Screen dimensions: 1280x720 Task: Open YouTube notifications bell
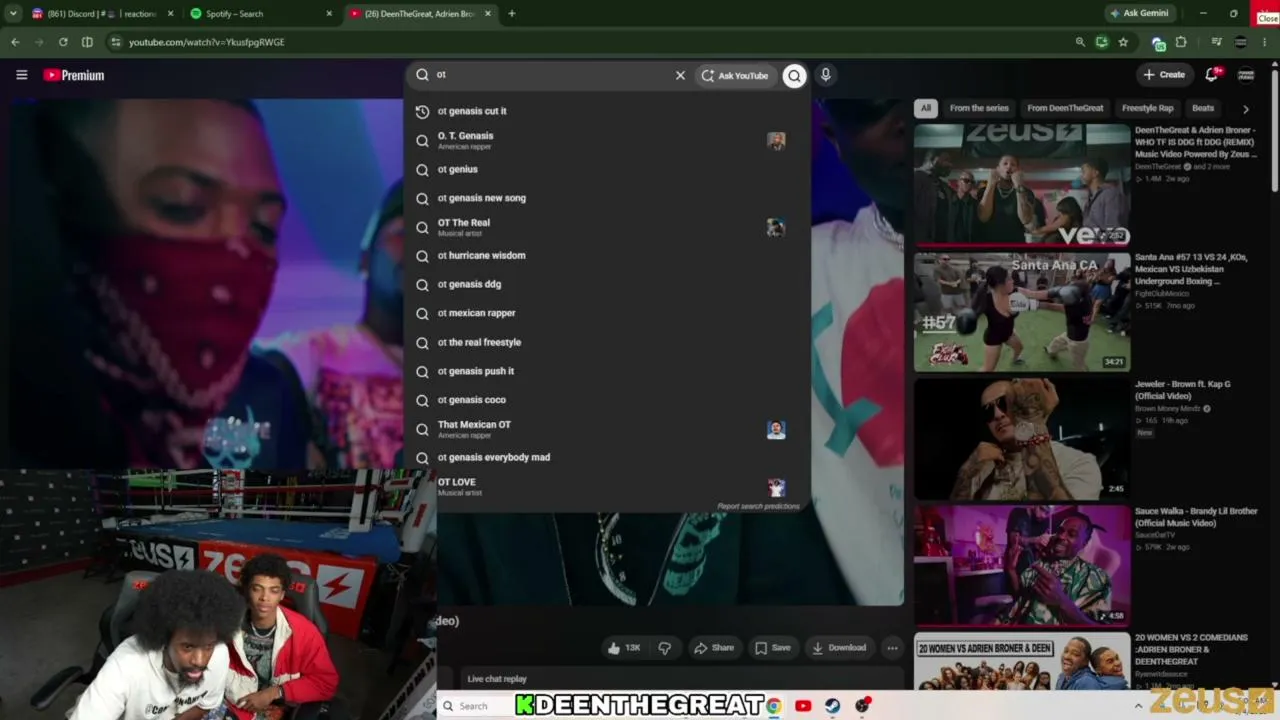coord(1212,75)
